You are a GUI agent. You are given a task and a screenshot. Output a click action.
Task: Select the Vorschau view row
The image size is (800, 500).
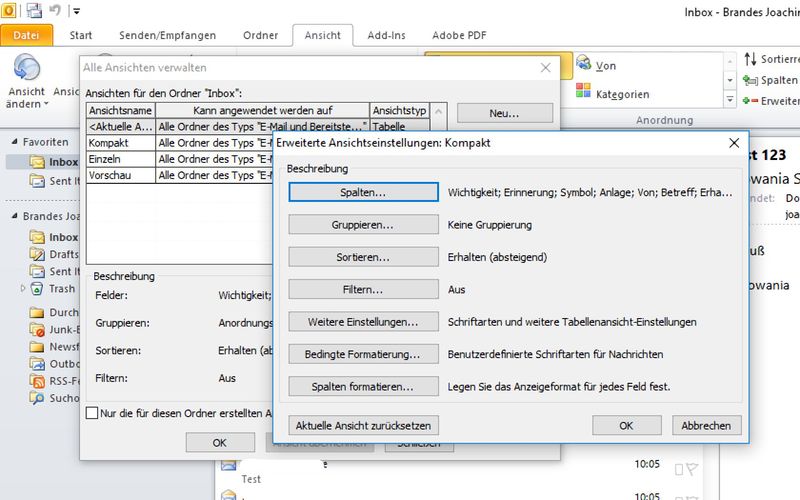click(180, 176)
